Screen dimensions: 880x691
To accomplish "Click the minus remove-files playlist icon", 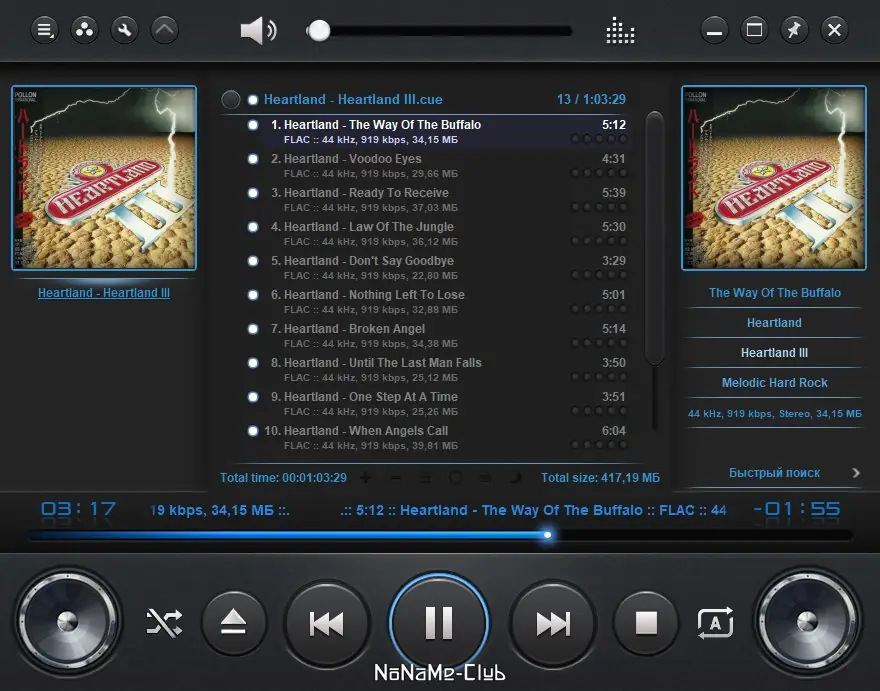I will pyautogui.click(x=395, y=478).
